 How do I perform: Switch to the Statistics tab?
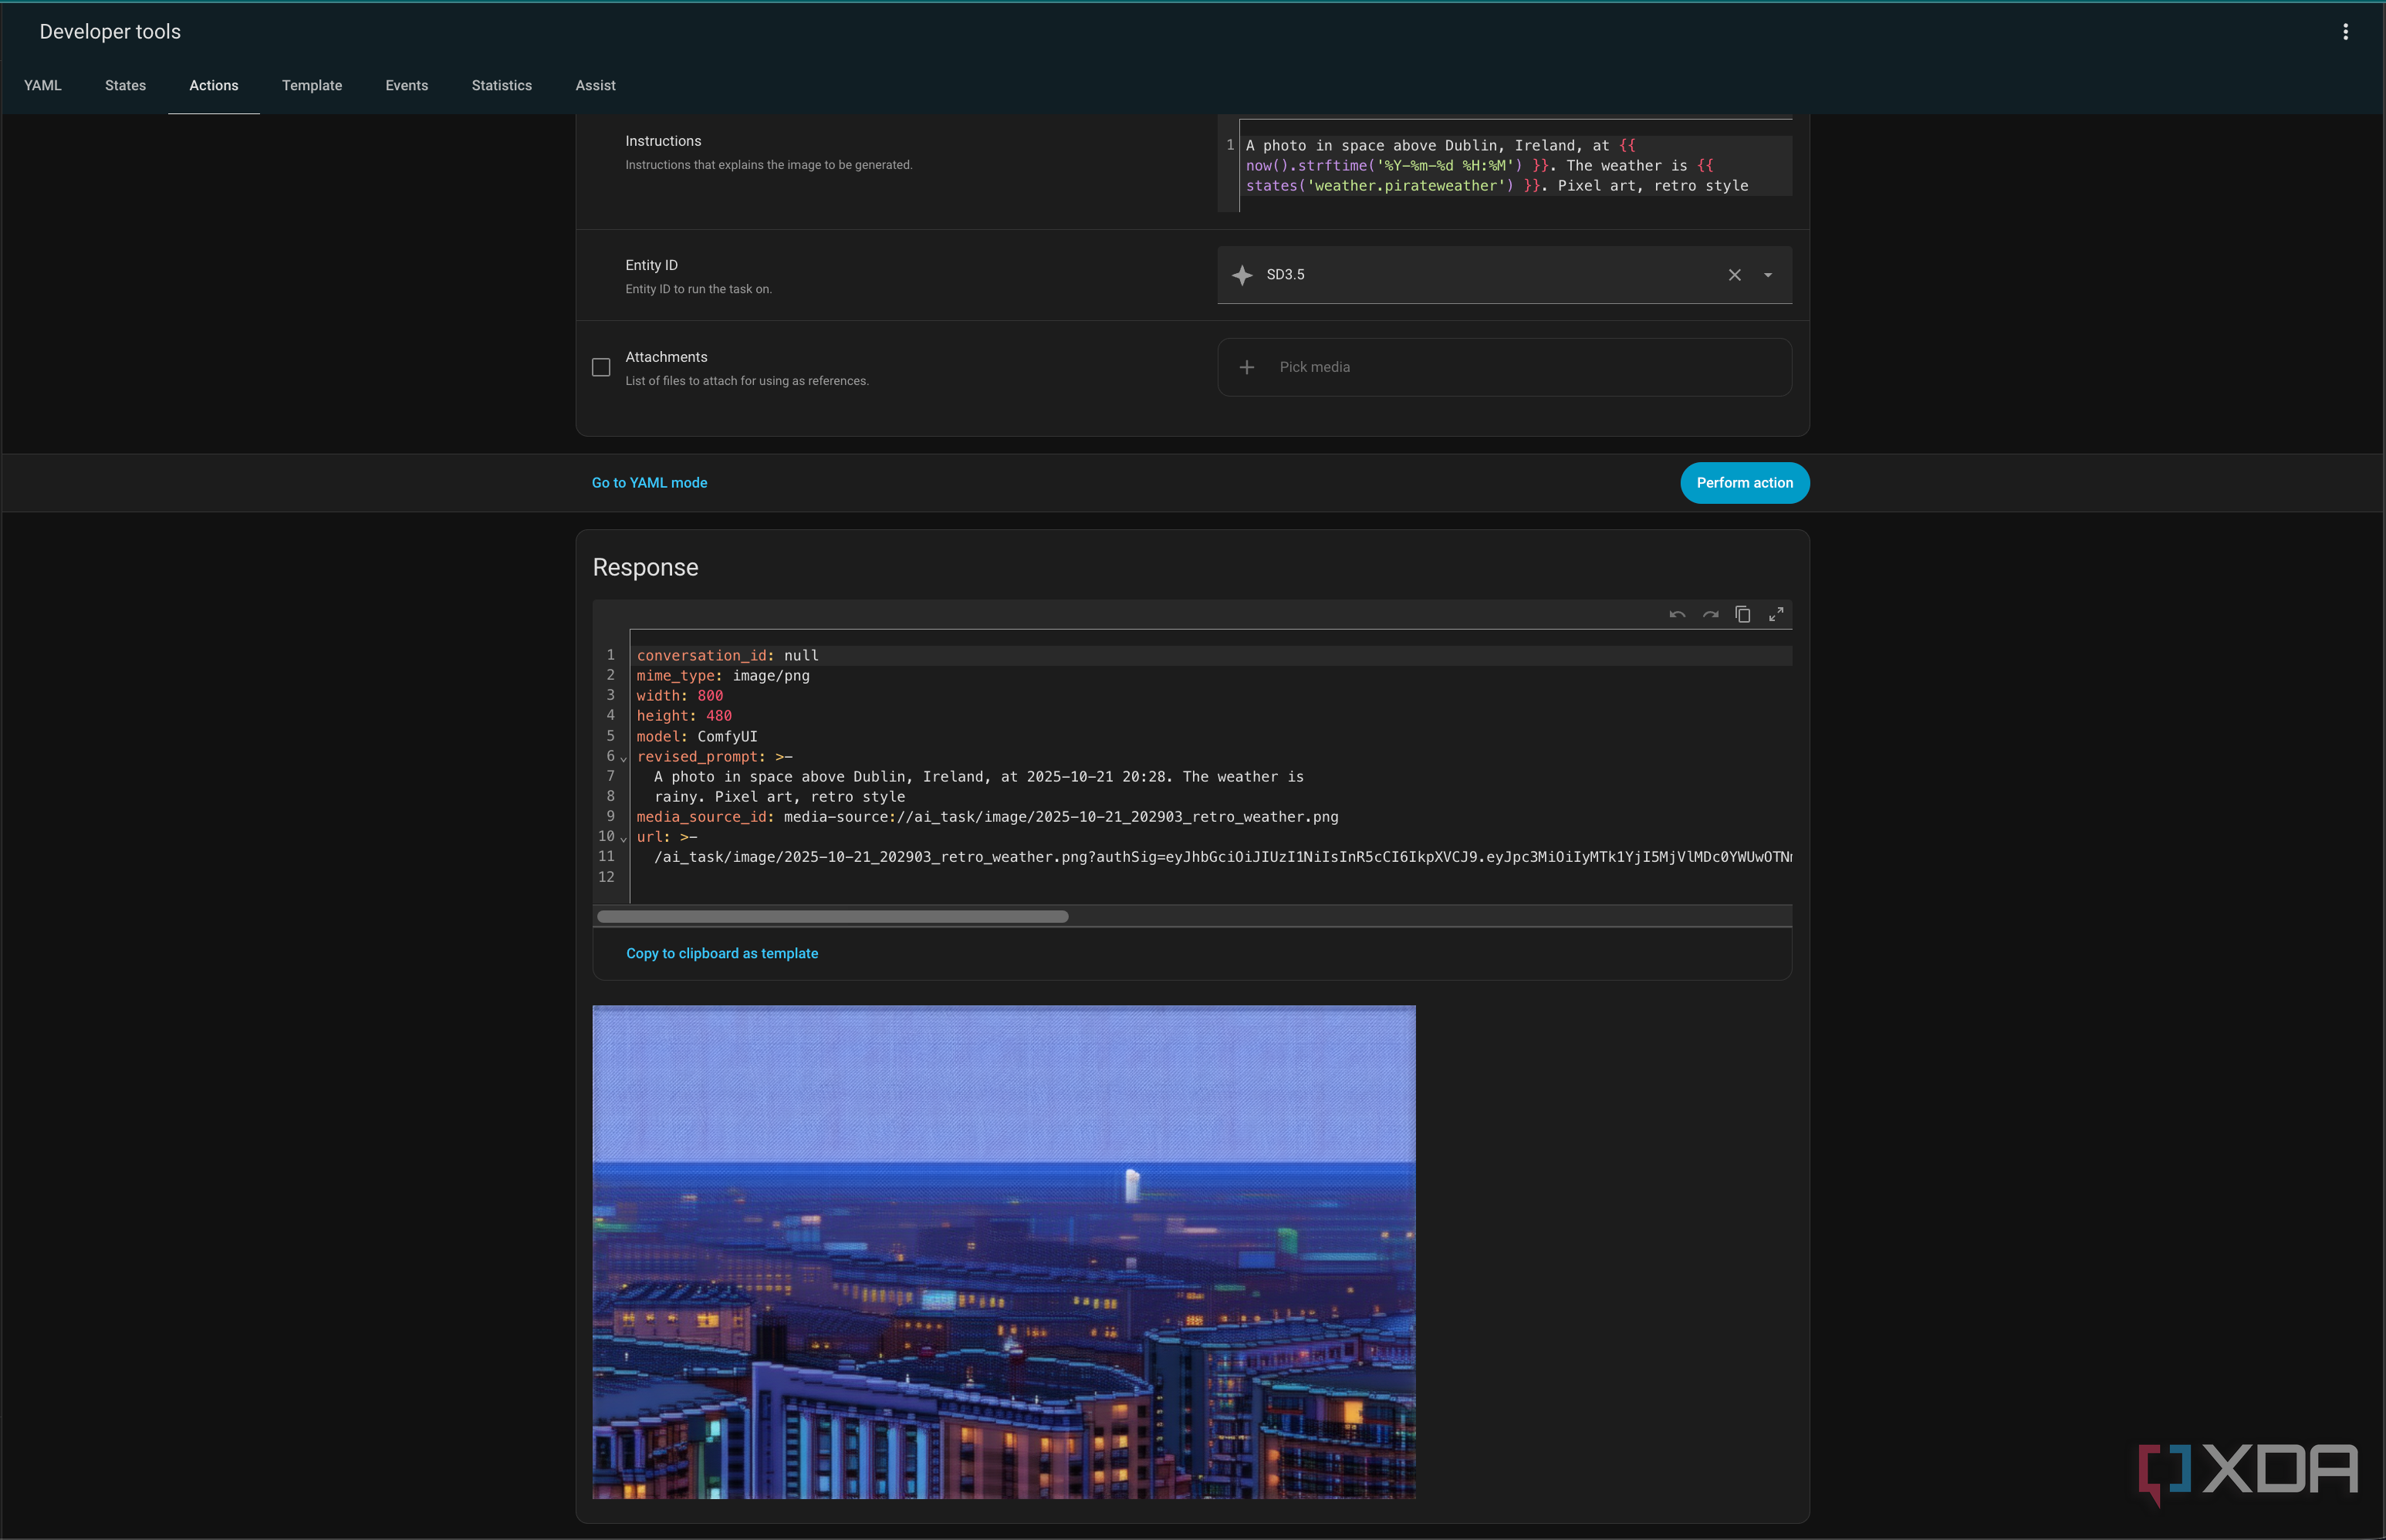coord(502,86)
